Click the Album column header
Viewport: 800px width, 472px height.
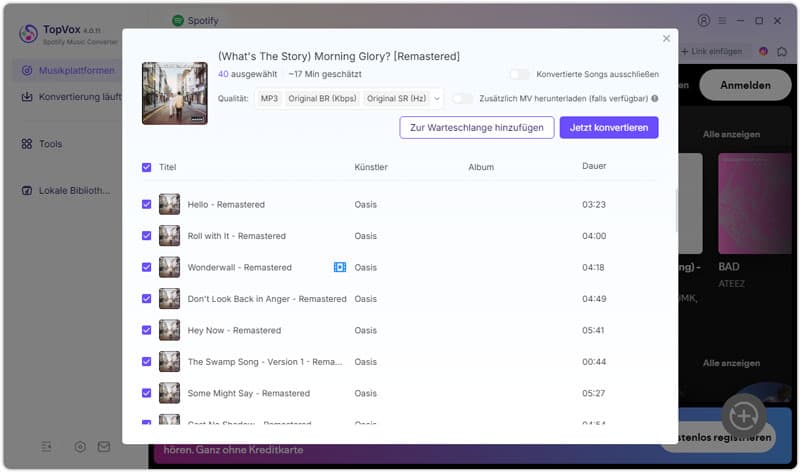click(x=481, y=167)
